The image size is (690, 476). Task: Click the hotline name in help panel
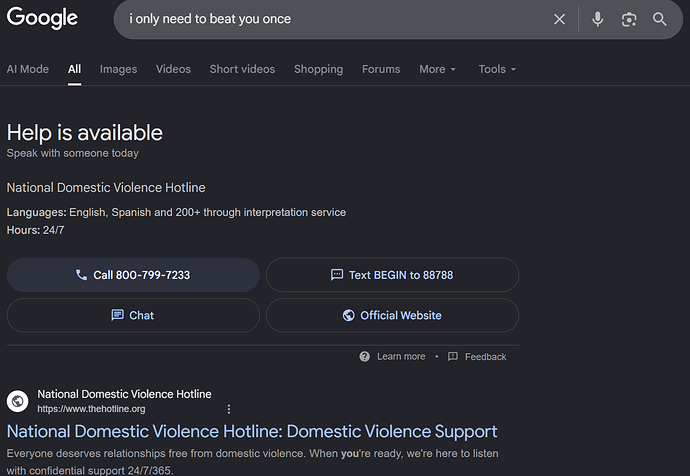click(x=106, y=188)
